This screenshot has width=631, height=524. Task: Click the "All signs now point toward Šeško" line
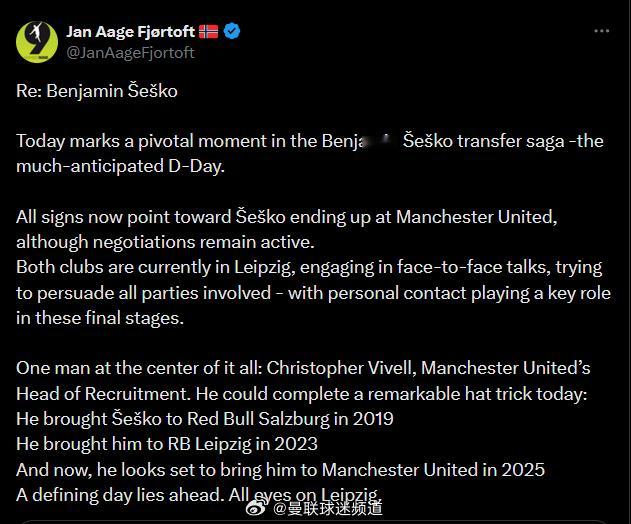287,217
